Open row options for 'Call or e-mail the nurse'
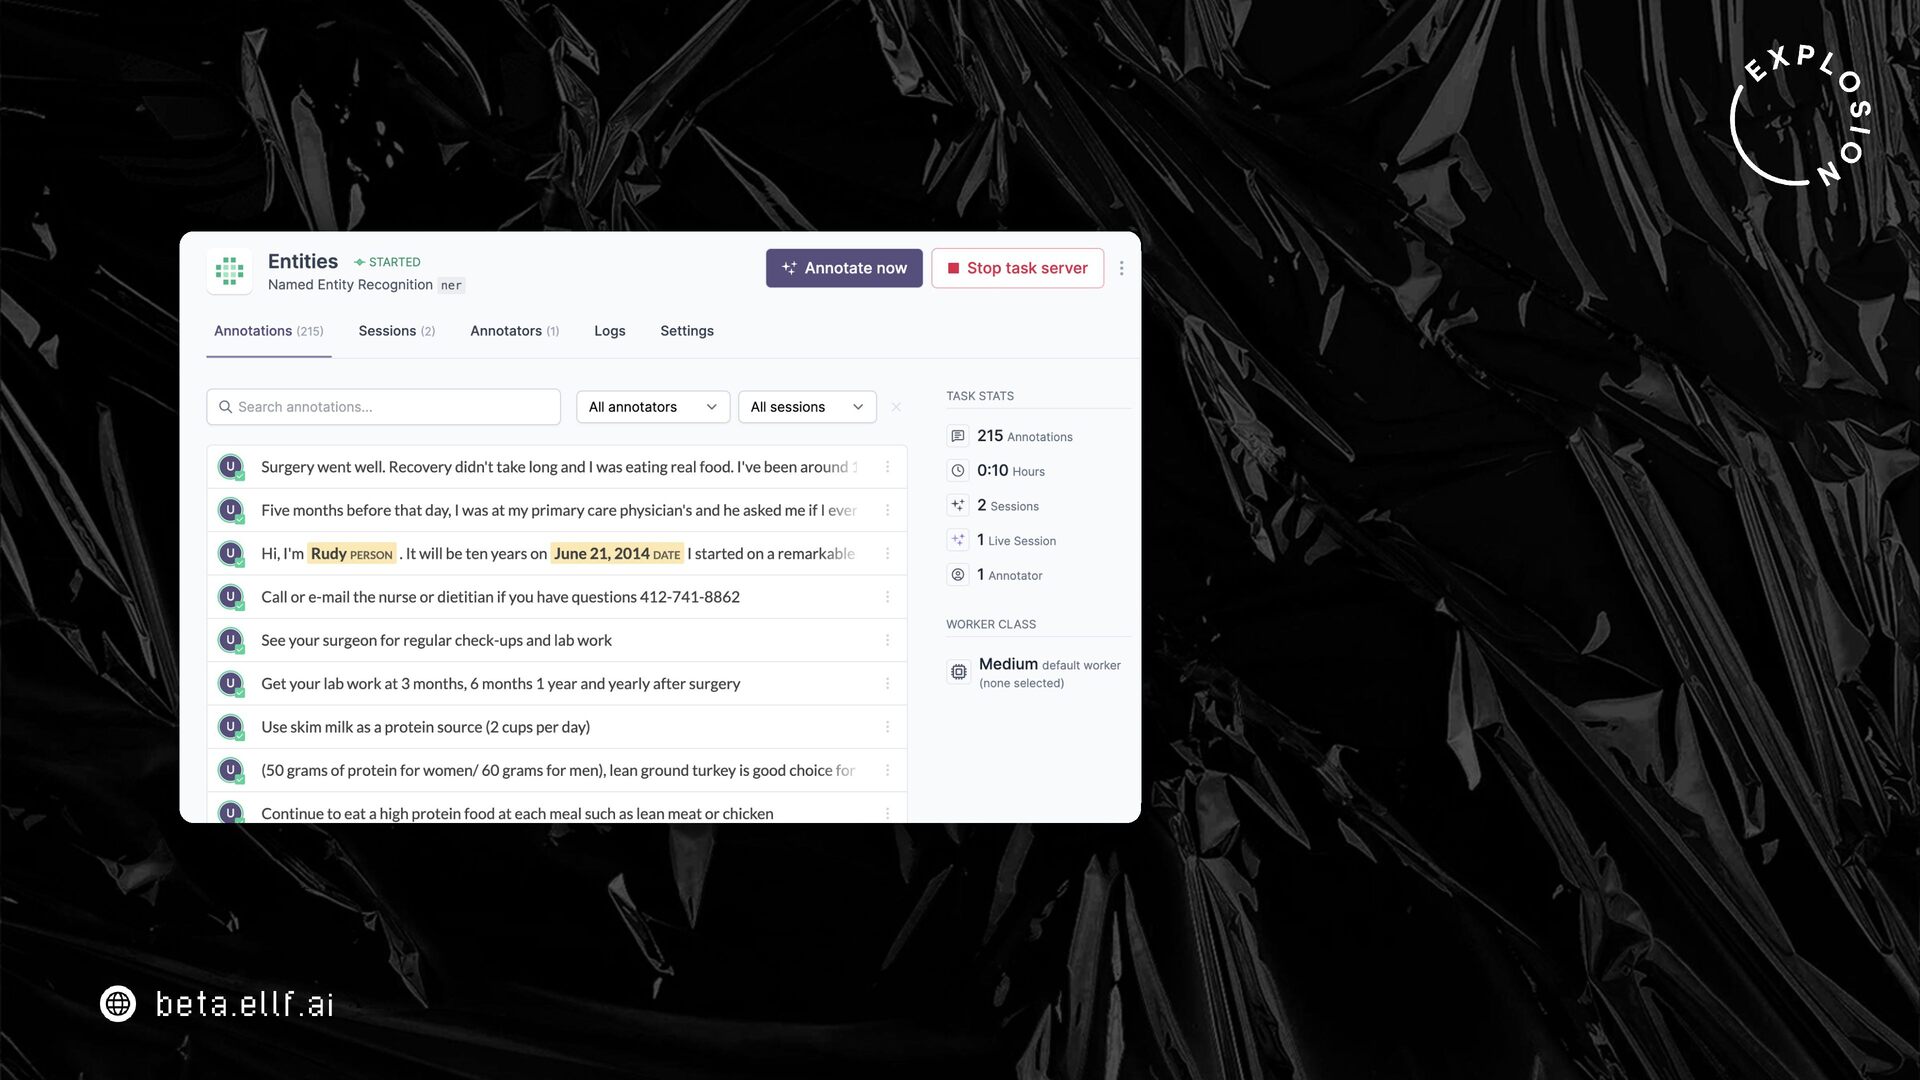 point(887,597)
